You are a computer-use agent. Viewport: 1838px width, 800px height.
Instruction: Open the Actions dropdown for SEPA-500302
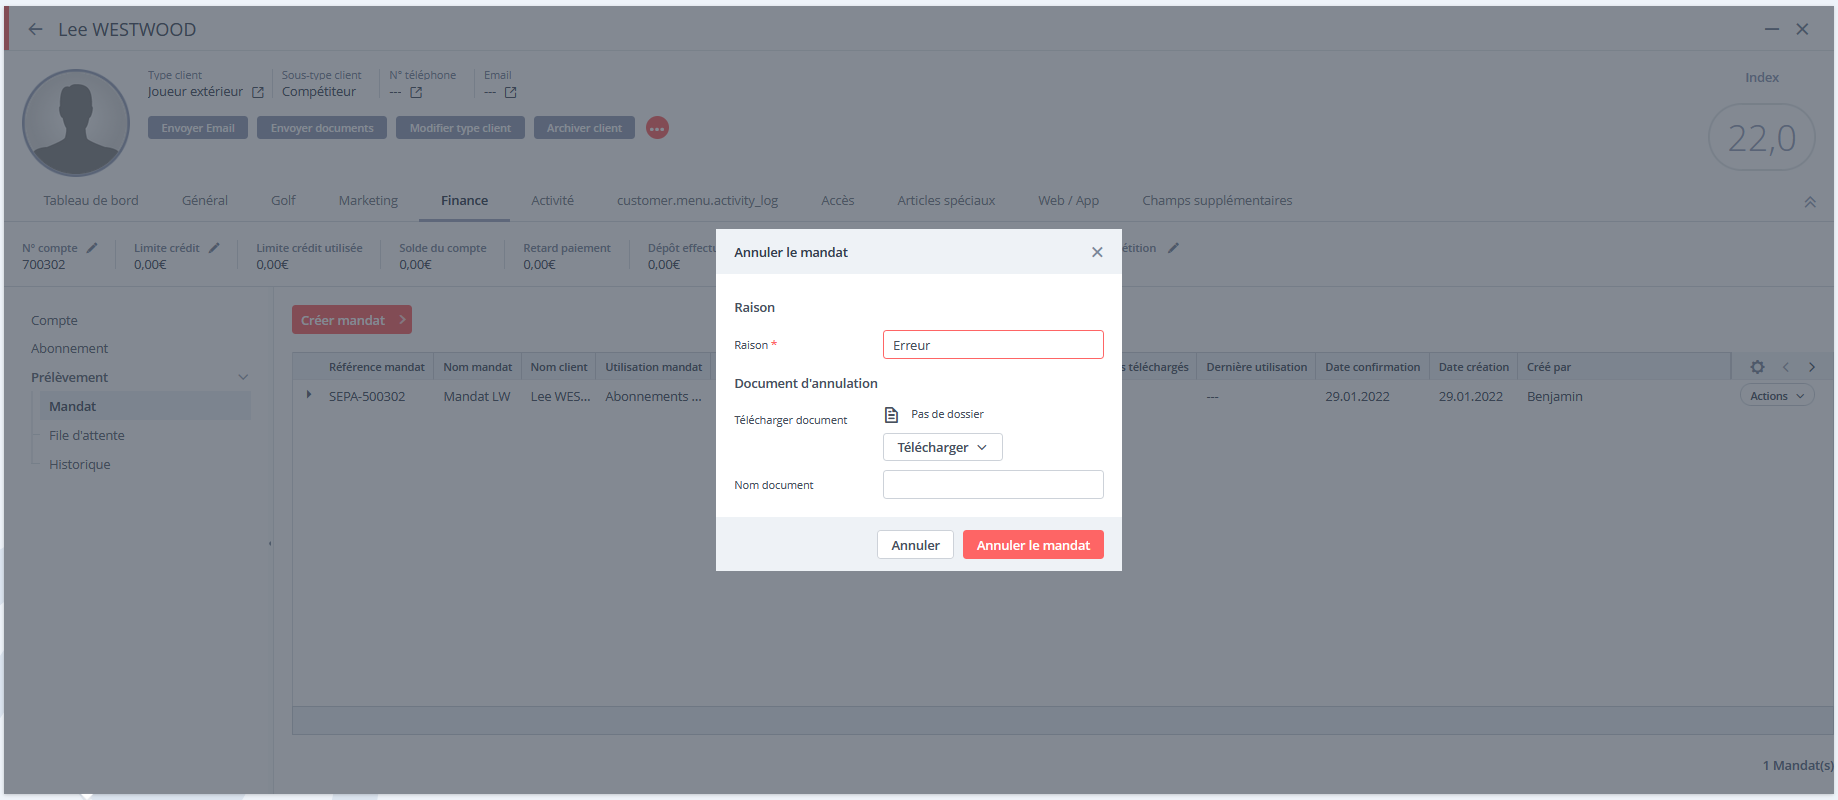tap(1777, 396)
